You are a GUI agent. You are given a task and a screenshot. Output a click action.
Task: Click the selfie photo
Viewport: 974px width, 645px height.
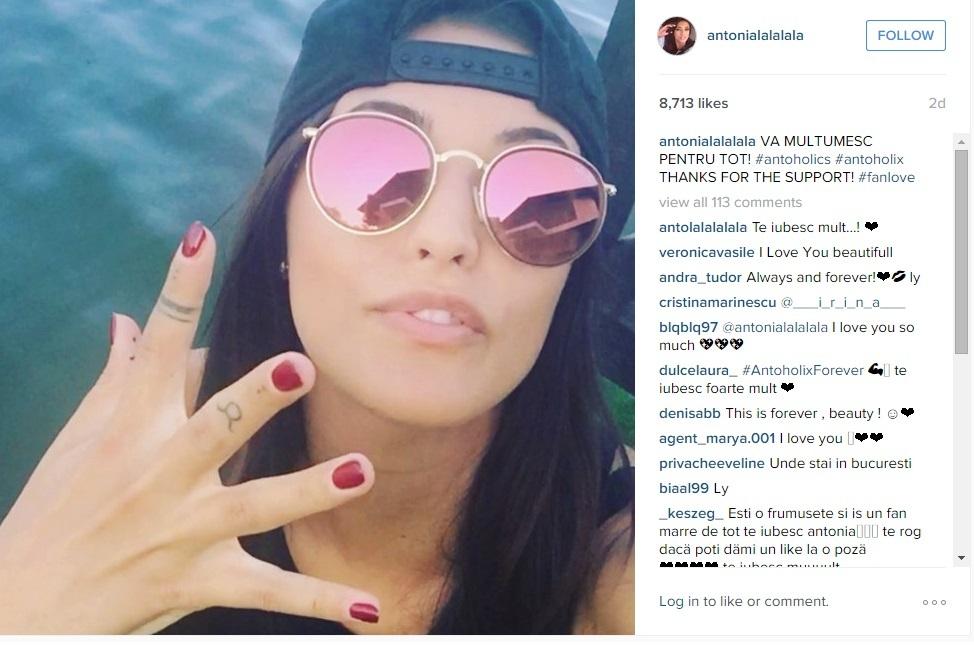click(317, 317)
